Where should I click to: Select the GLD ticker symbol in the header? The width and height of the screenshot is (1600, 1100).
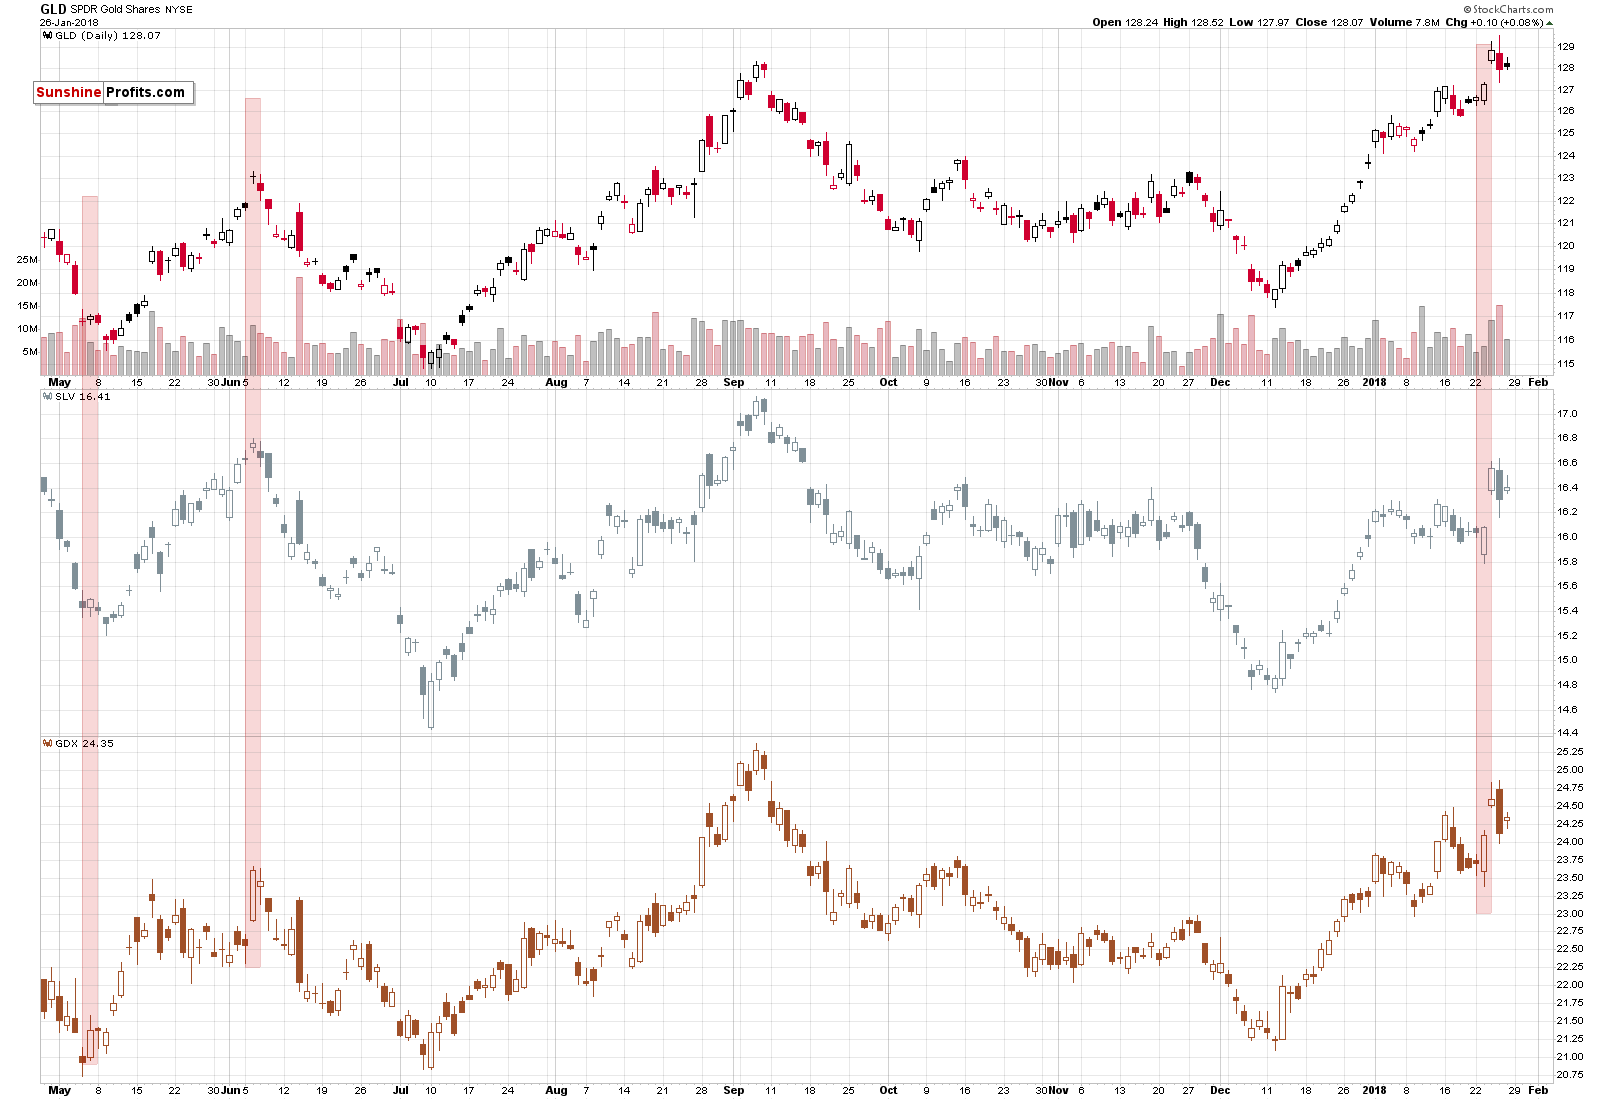pyautogui.click(x=53, y=9)
